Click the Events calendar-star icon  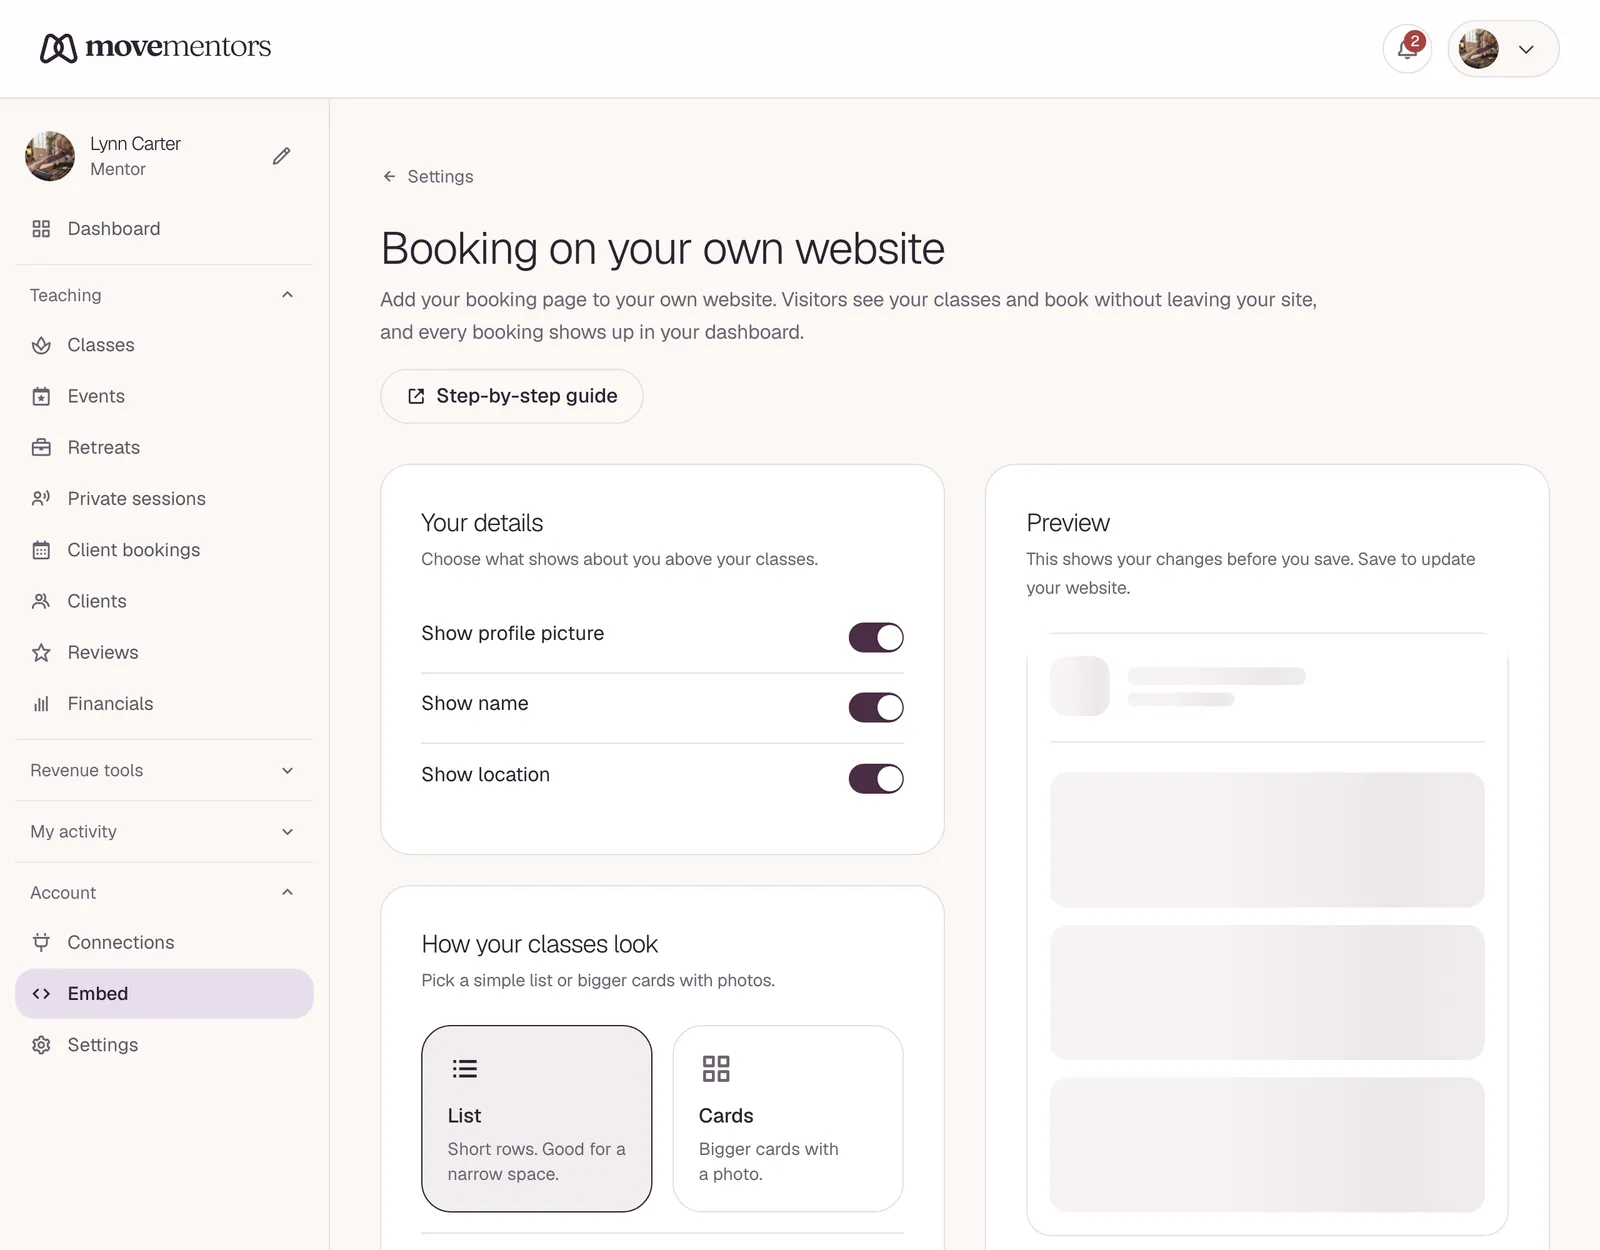click(x=41, y=396)
